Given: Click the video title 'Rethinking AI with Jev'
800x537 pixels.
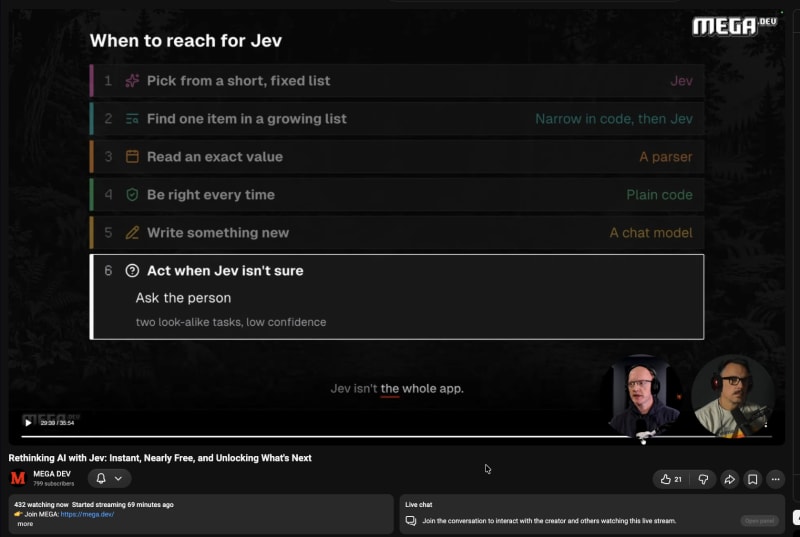Looking at the screenshot, I should pos(160,458).
